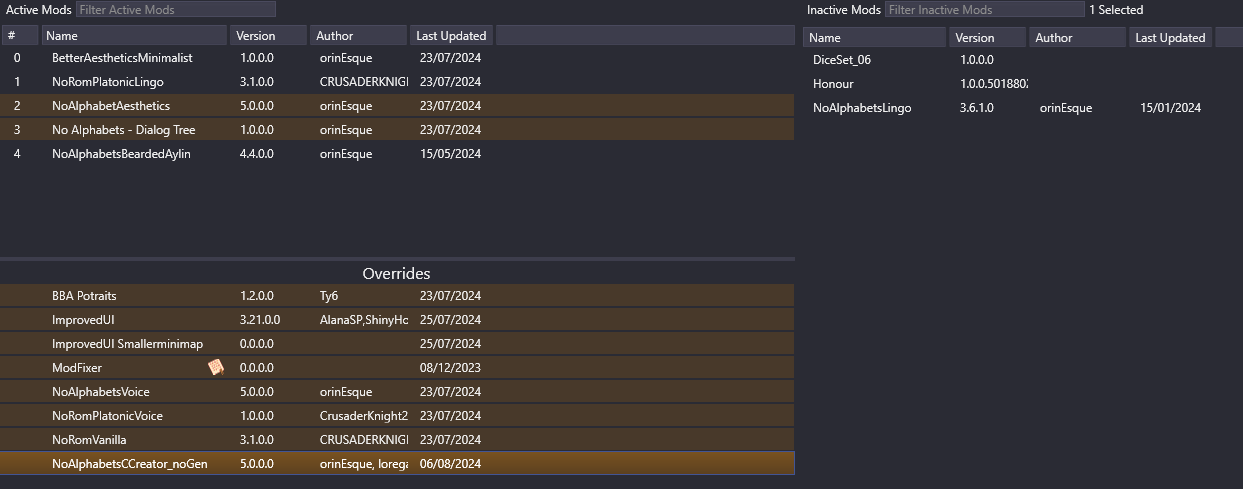Sort active mods by Author column header
Image resolution: width=1243 pixels, height=489 pixels.
358,36
